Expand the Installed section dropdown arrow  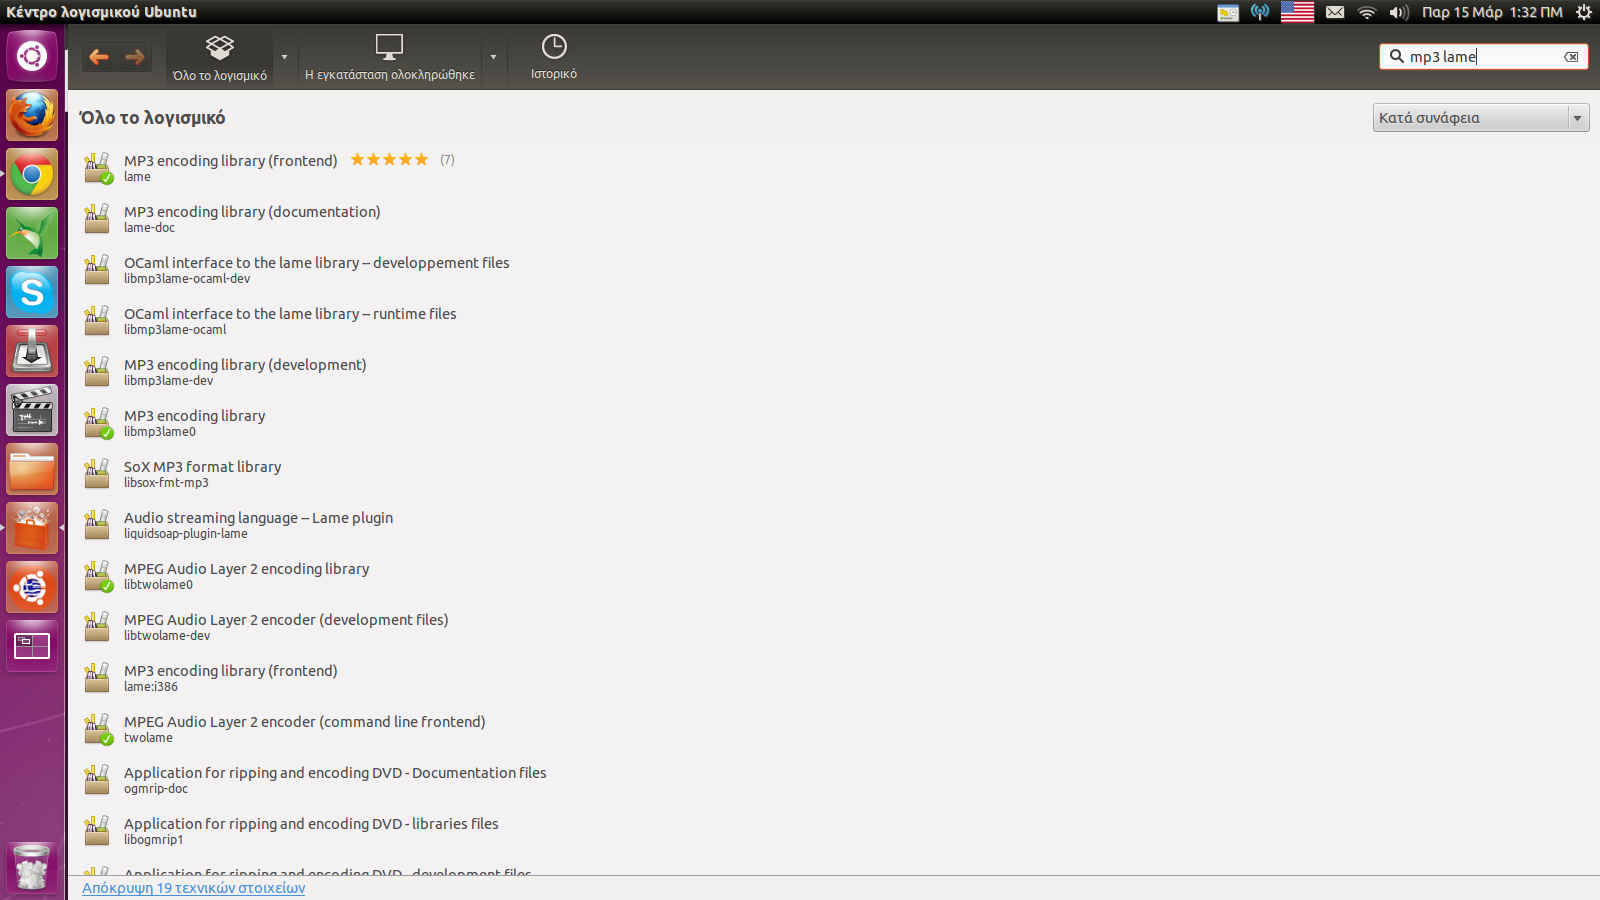[x=493, y=57]
